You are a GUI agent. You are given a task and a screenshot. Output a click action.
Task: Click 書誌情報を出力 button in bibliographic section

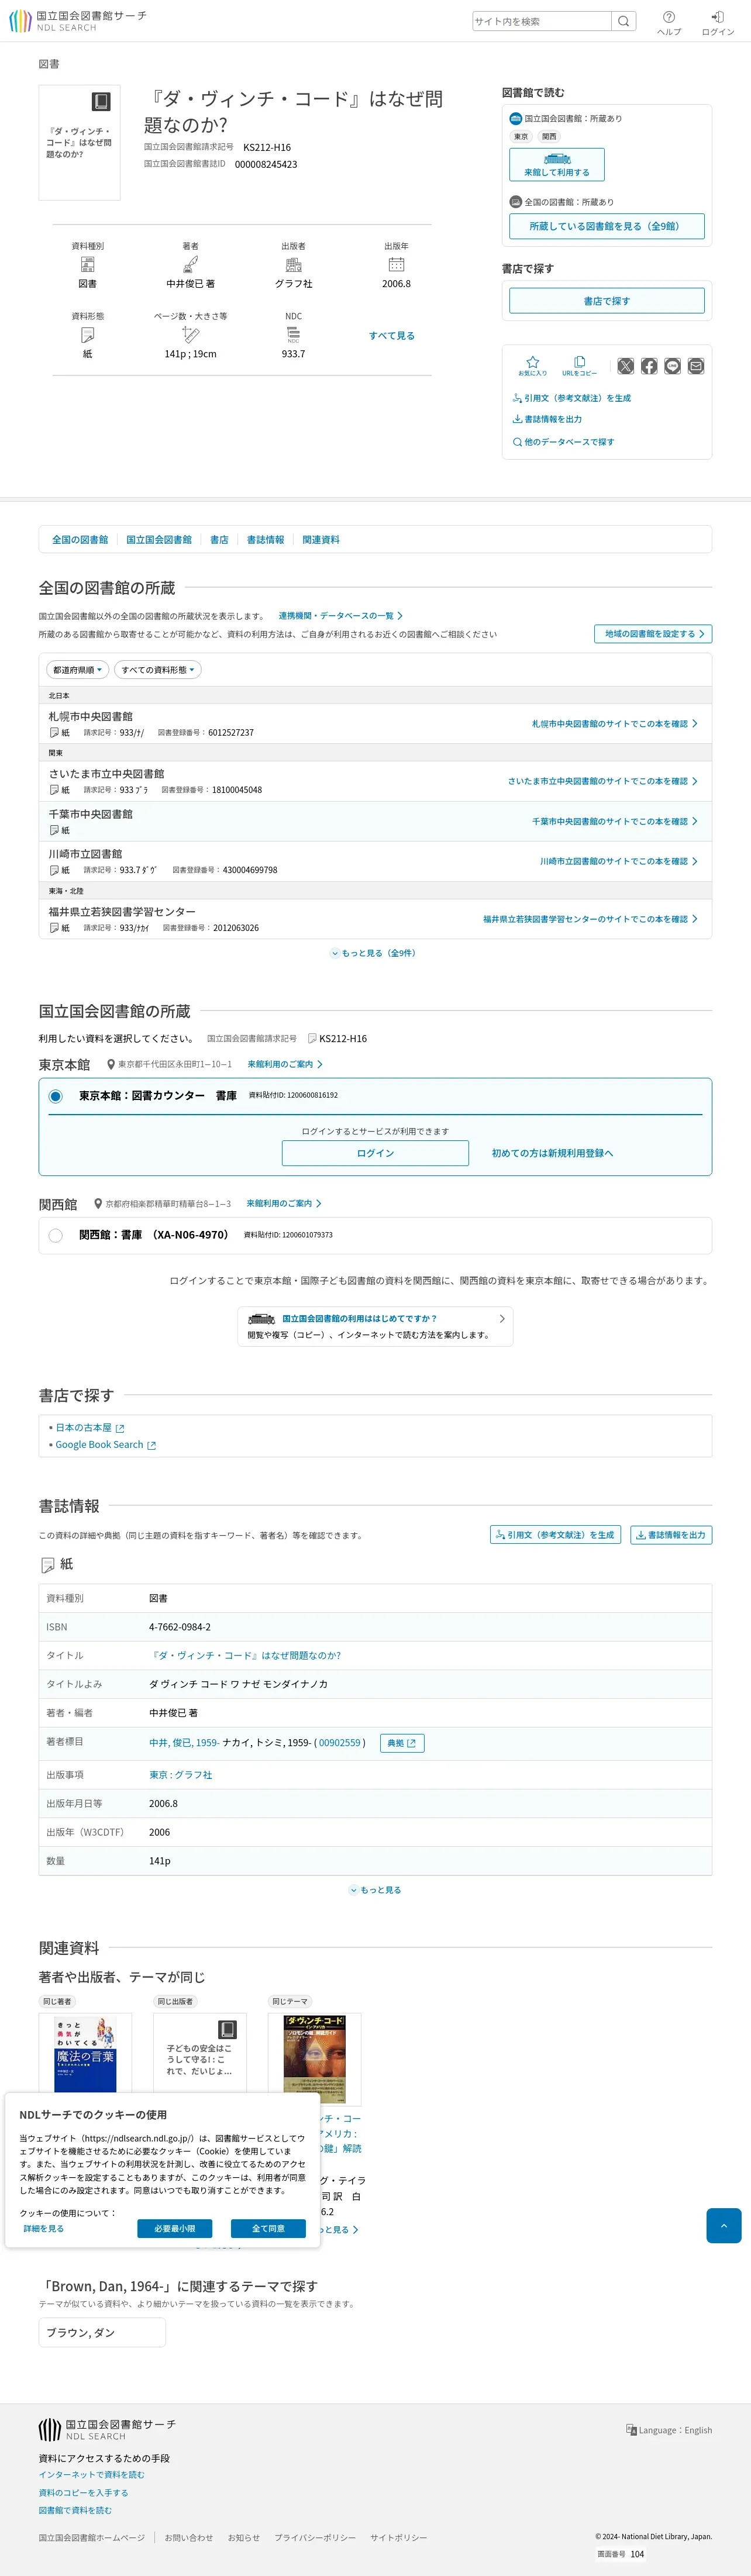point(671,1535)
